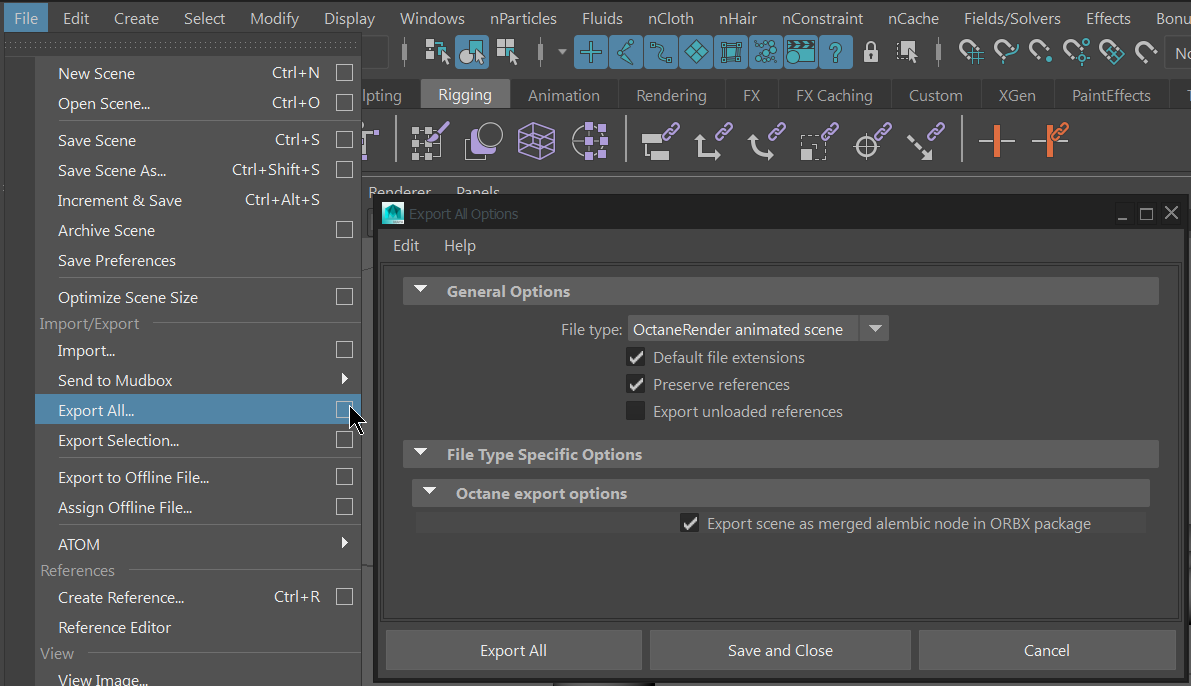Activate select by component type mode
Image resolution: width=1191 pixels, height=686 pixels.
tap(507, 52)
